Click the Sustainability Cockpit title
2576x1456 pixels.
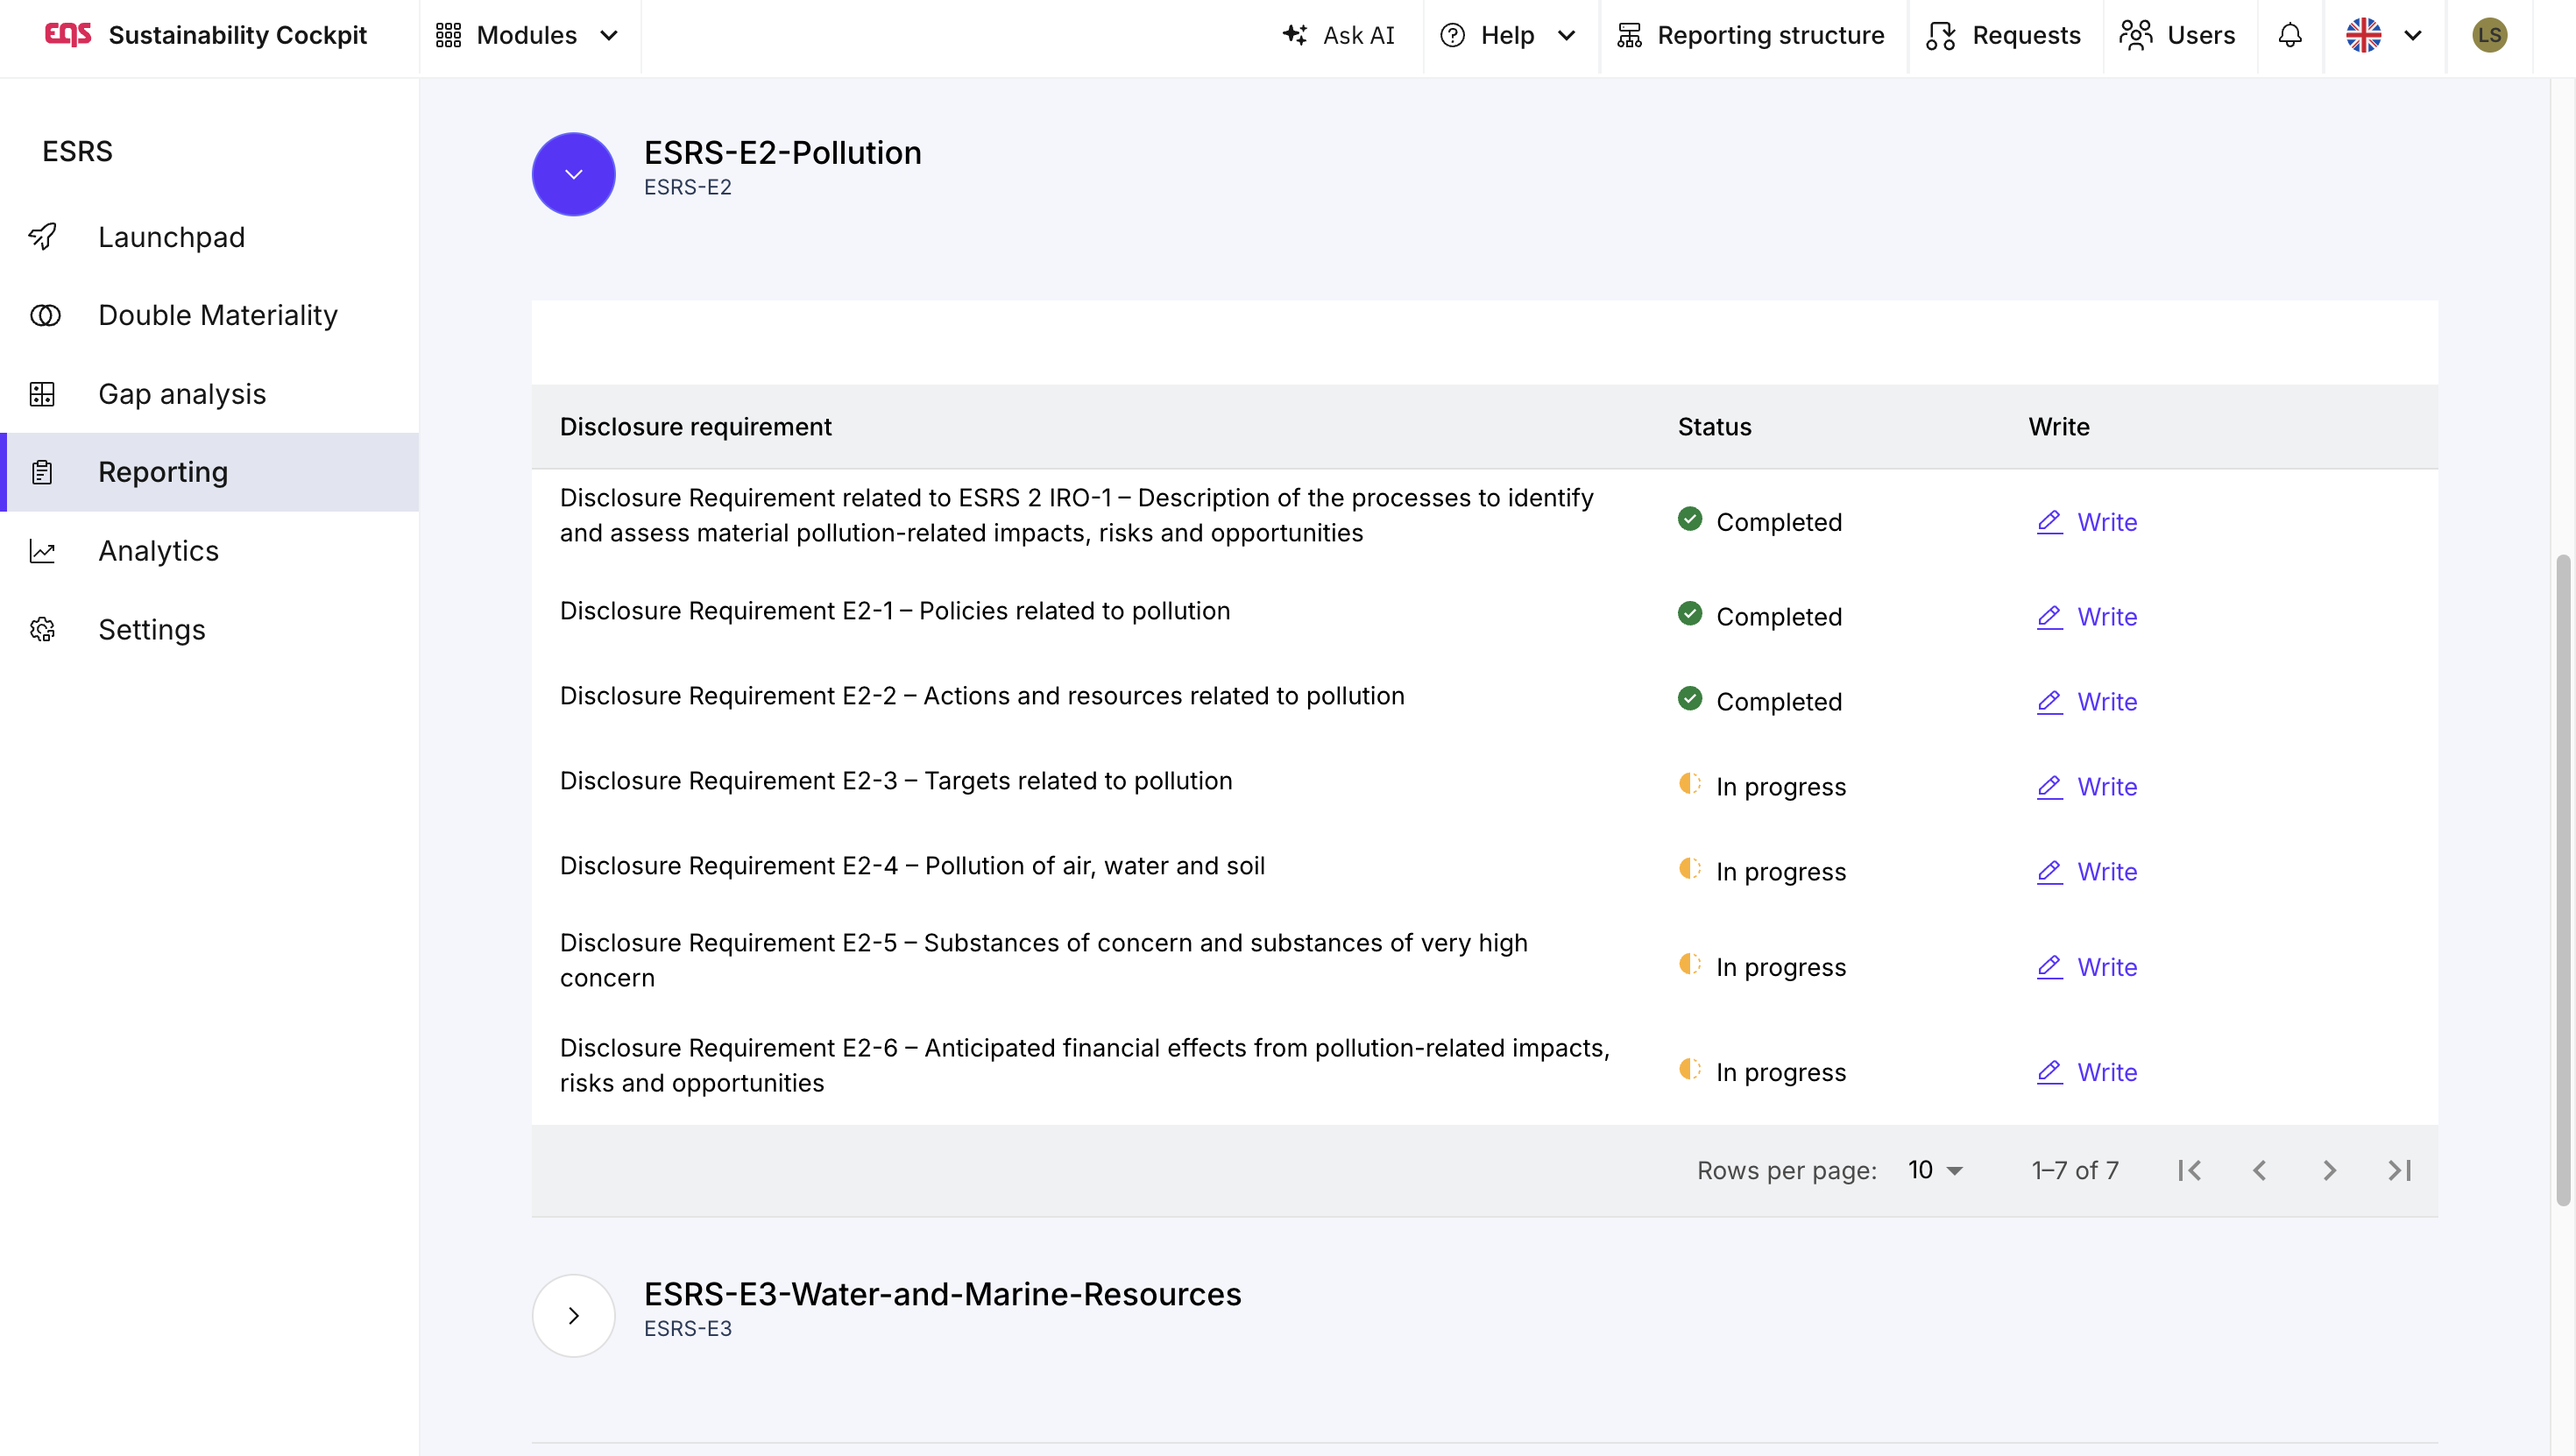pyautogui.click(x=238, y=35)
